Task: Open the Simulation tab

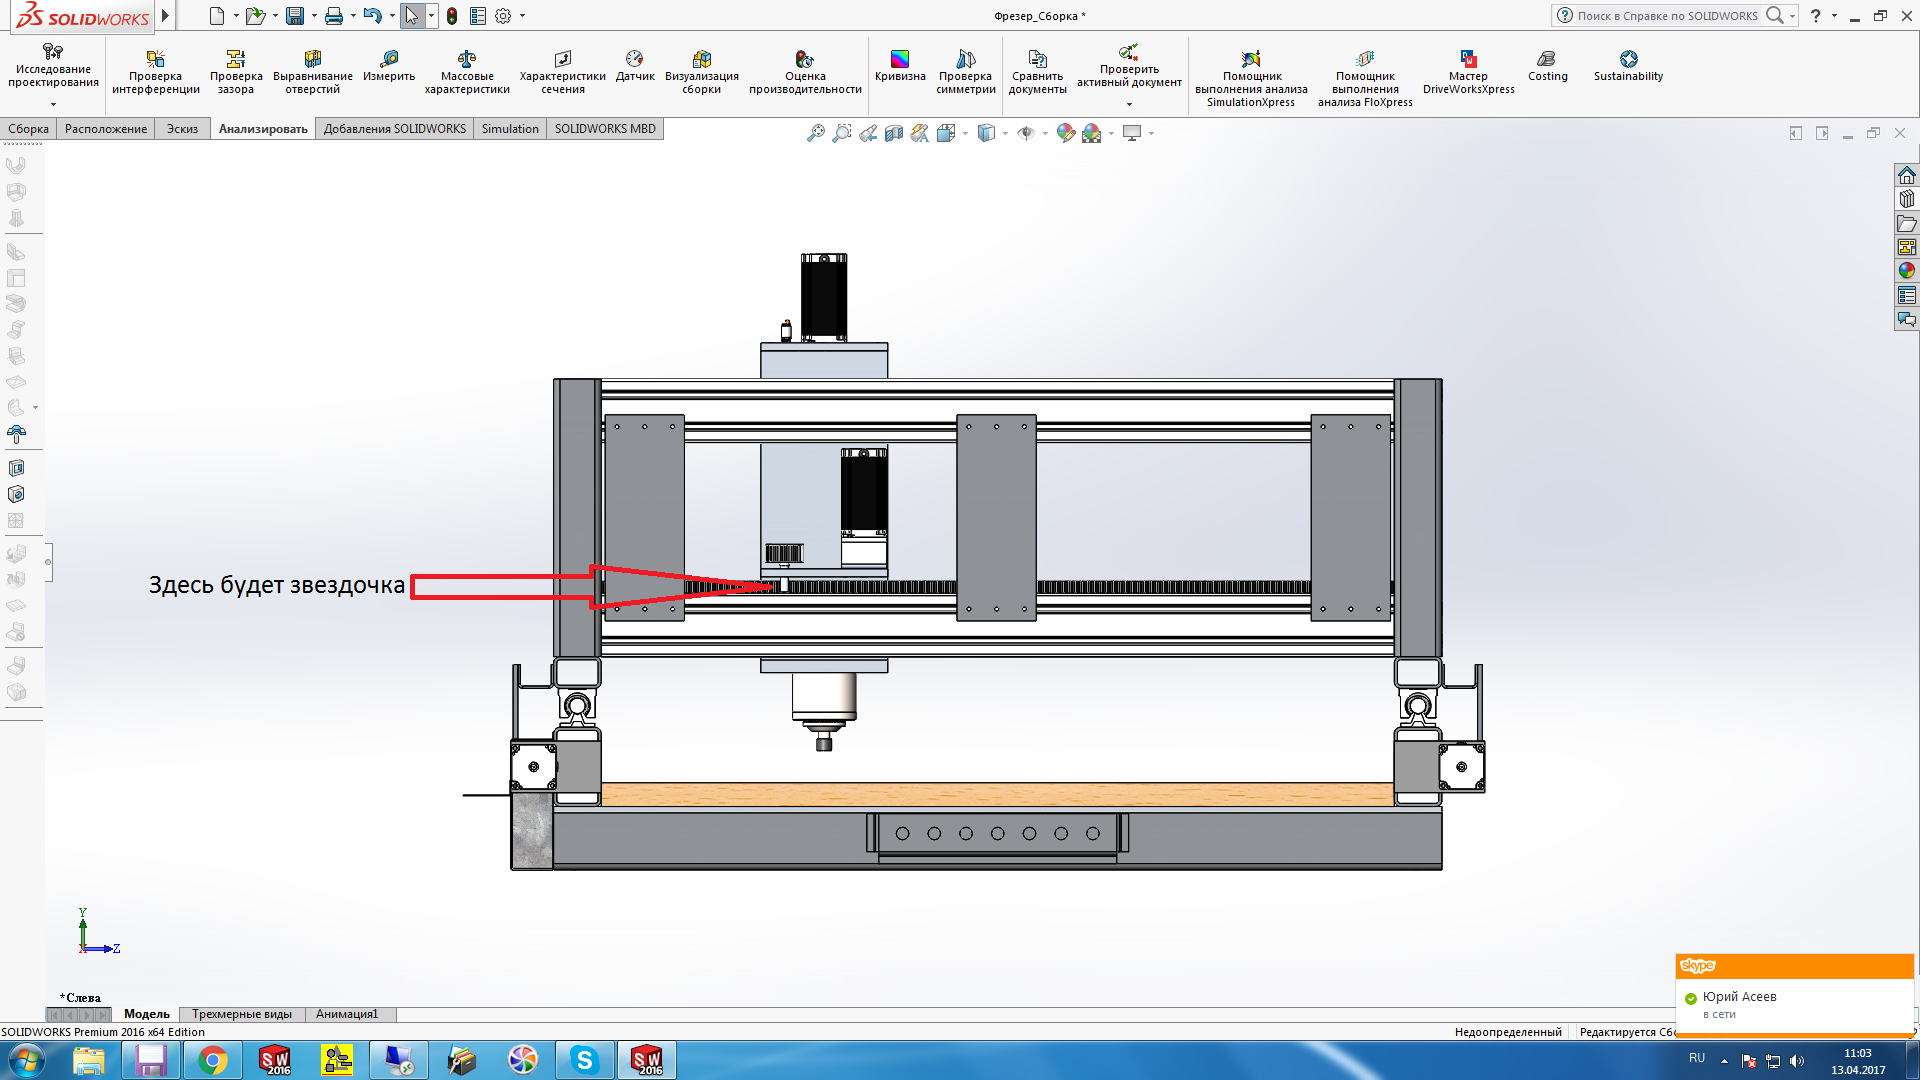Action: (509, 129)
